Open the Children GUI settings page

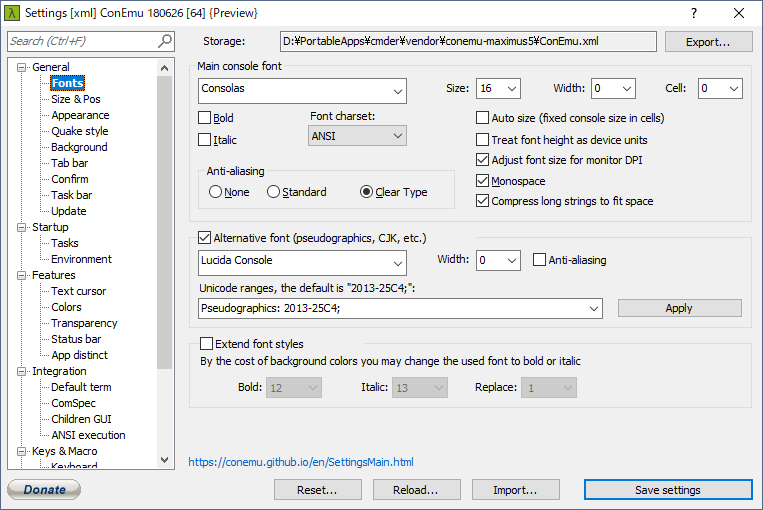coord(81,419)
